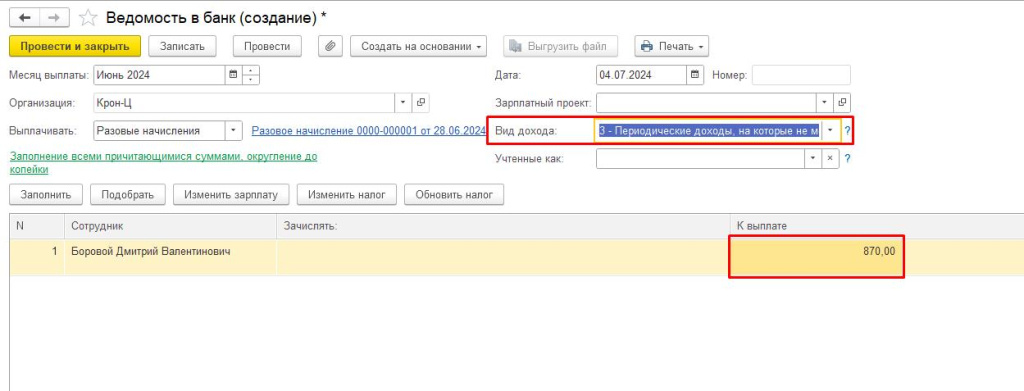Click the 870,00 payout amount cell

pos(816,257)
